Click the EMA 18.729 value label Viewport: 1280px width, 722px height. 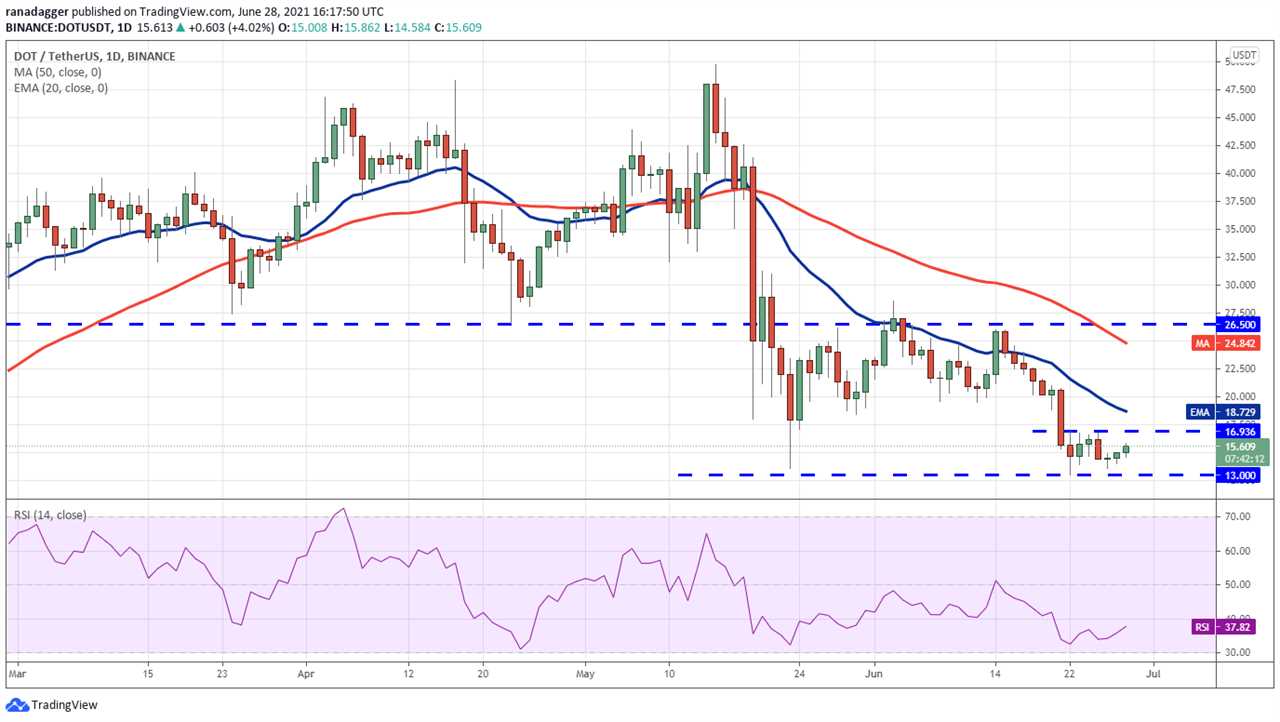point(1225,412)
